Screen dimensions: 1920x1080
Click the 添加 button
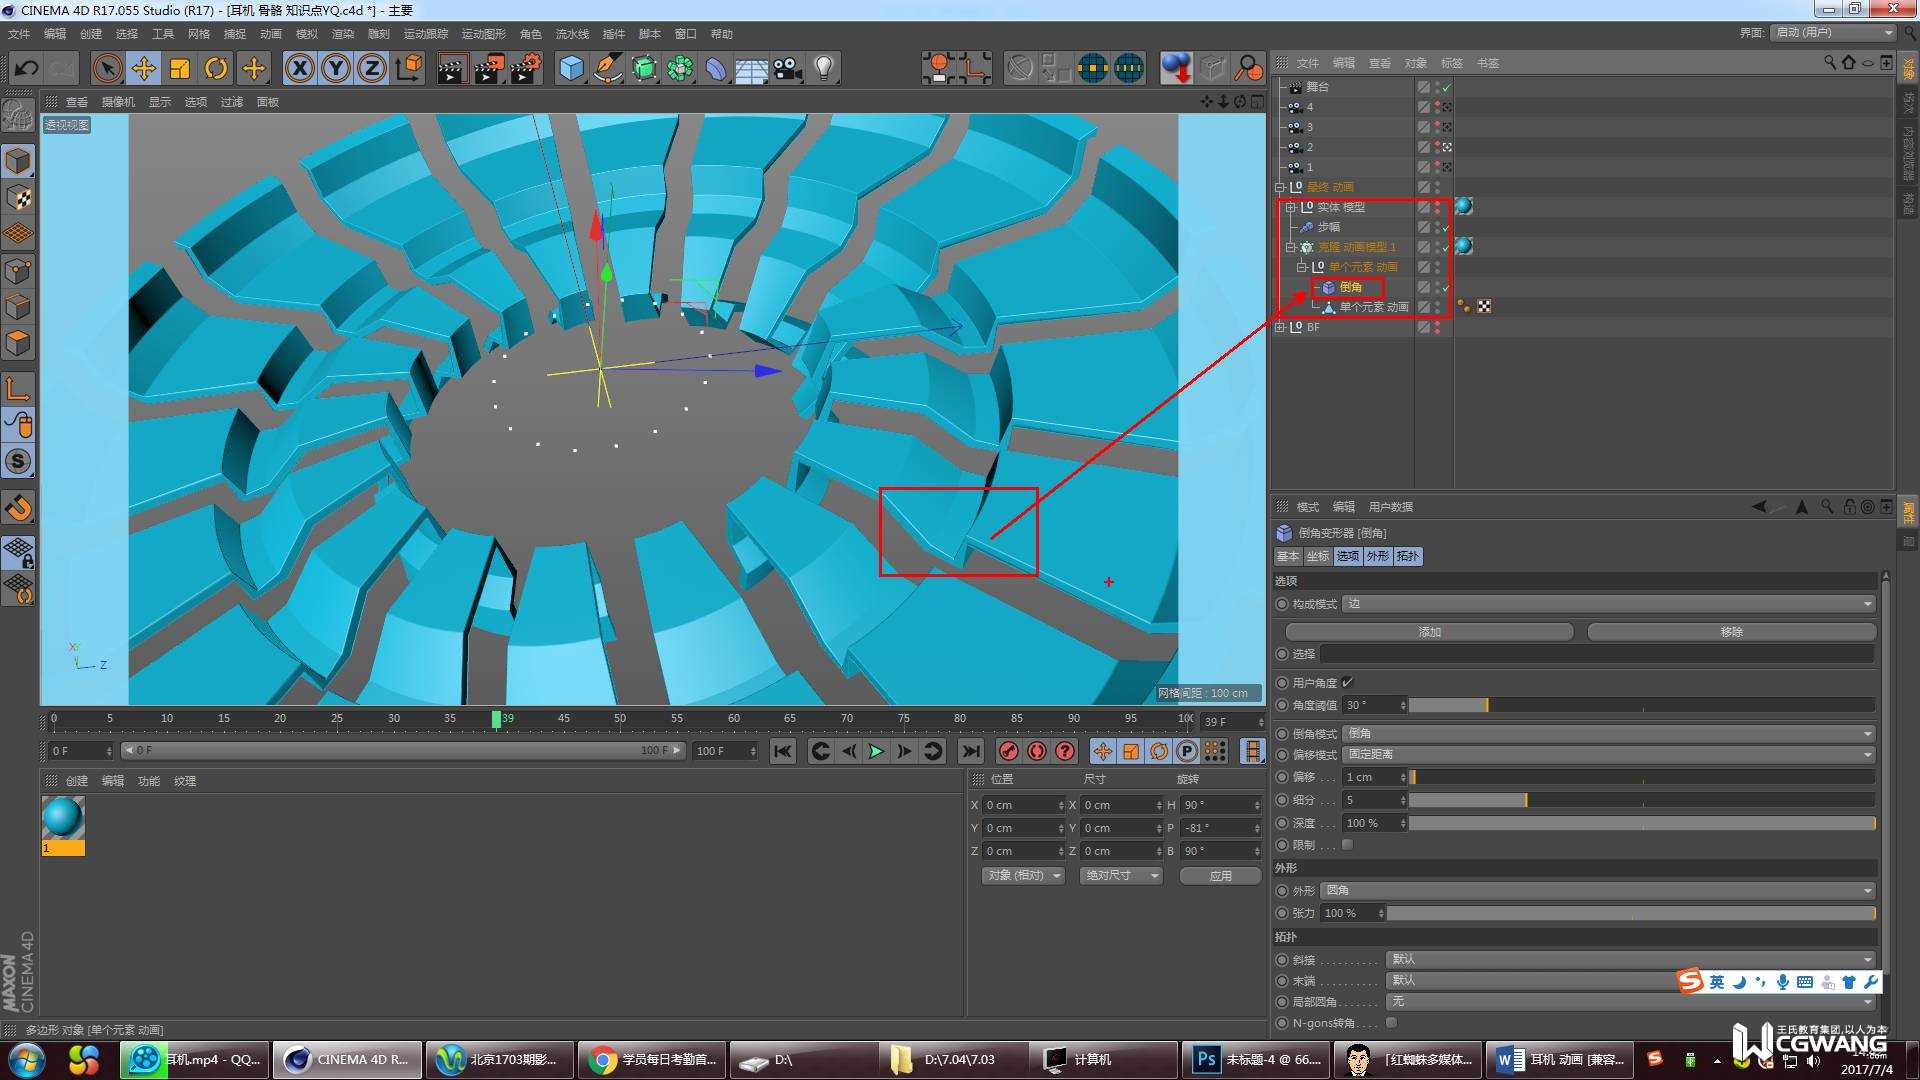[1429, 632]
